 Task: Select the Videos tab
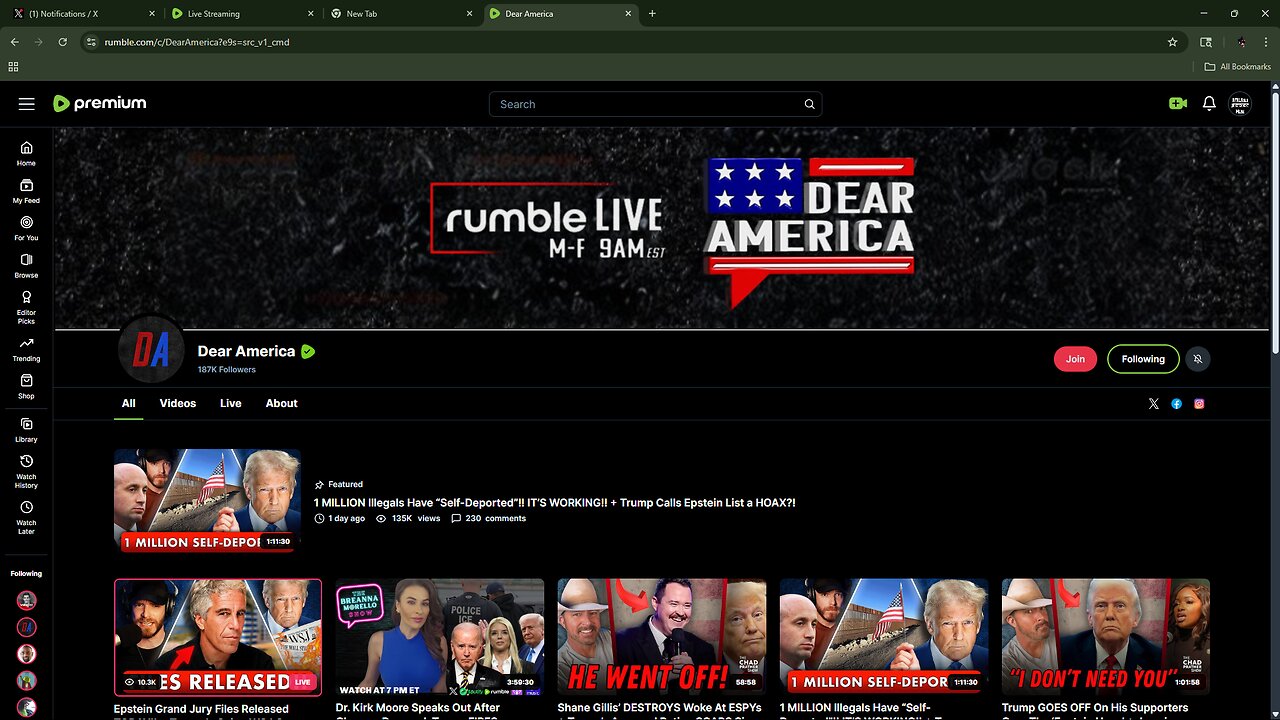(x=178, y=403)
